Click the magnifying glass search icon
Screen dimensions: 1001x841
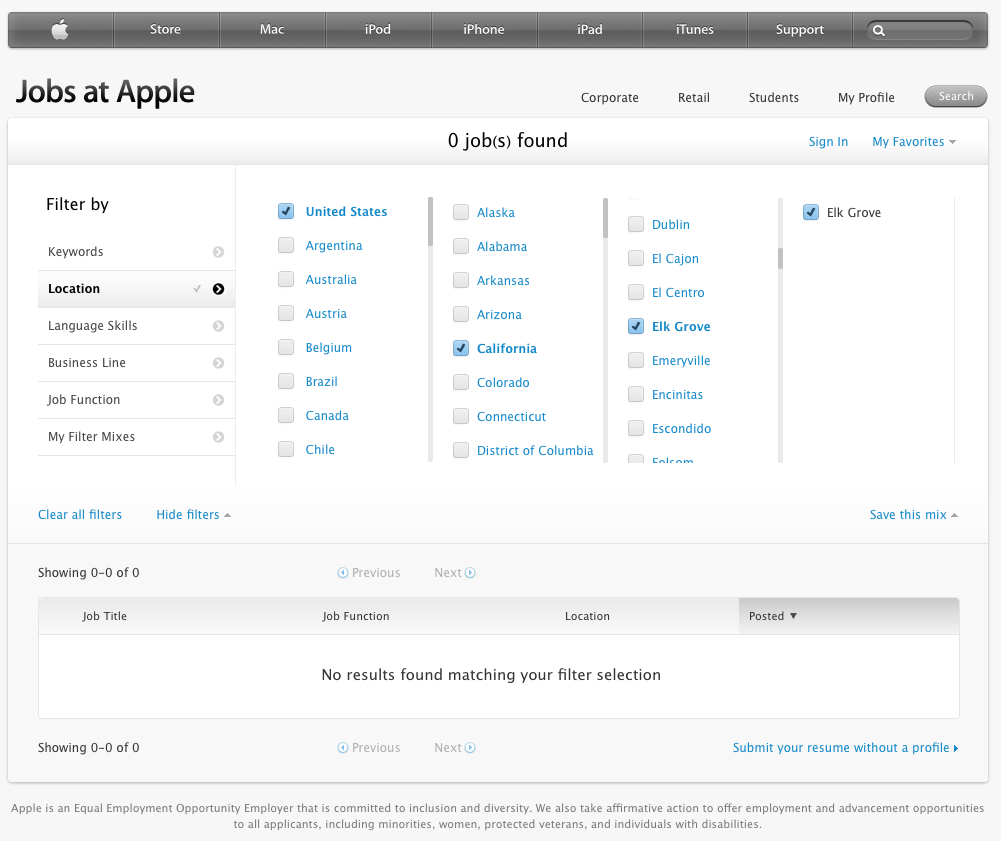tap(879, 30)
